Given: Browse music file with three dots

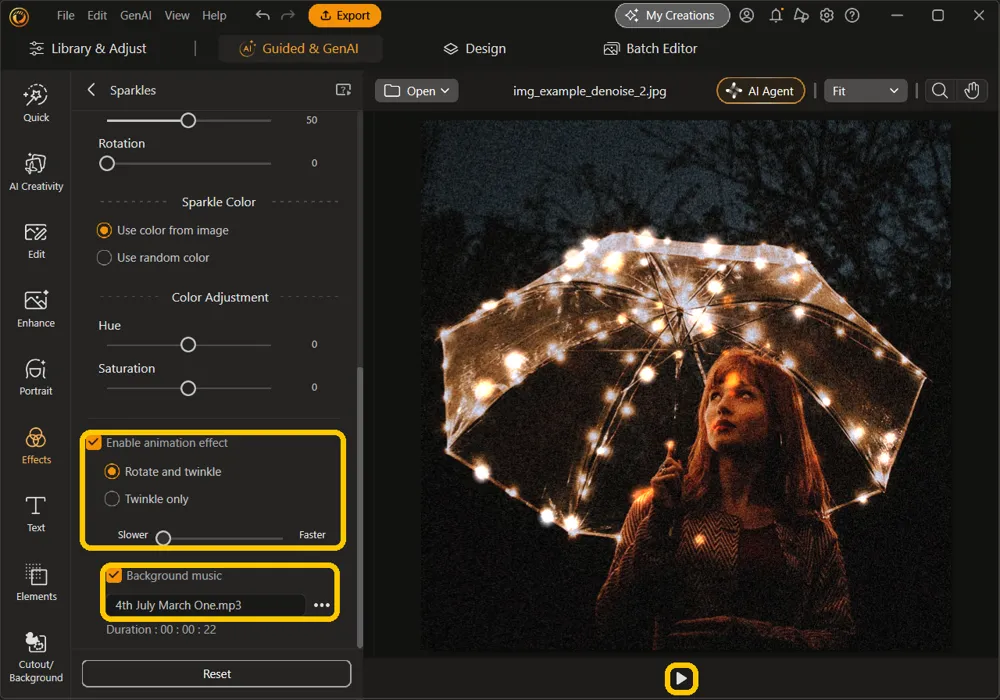Looking at the screenshot, I should point(321,605).
